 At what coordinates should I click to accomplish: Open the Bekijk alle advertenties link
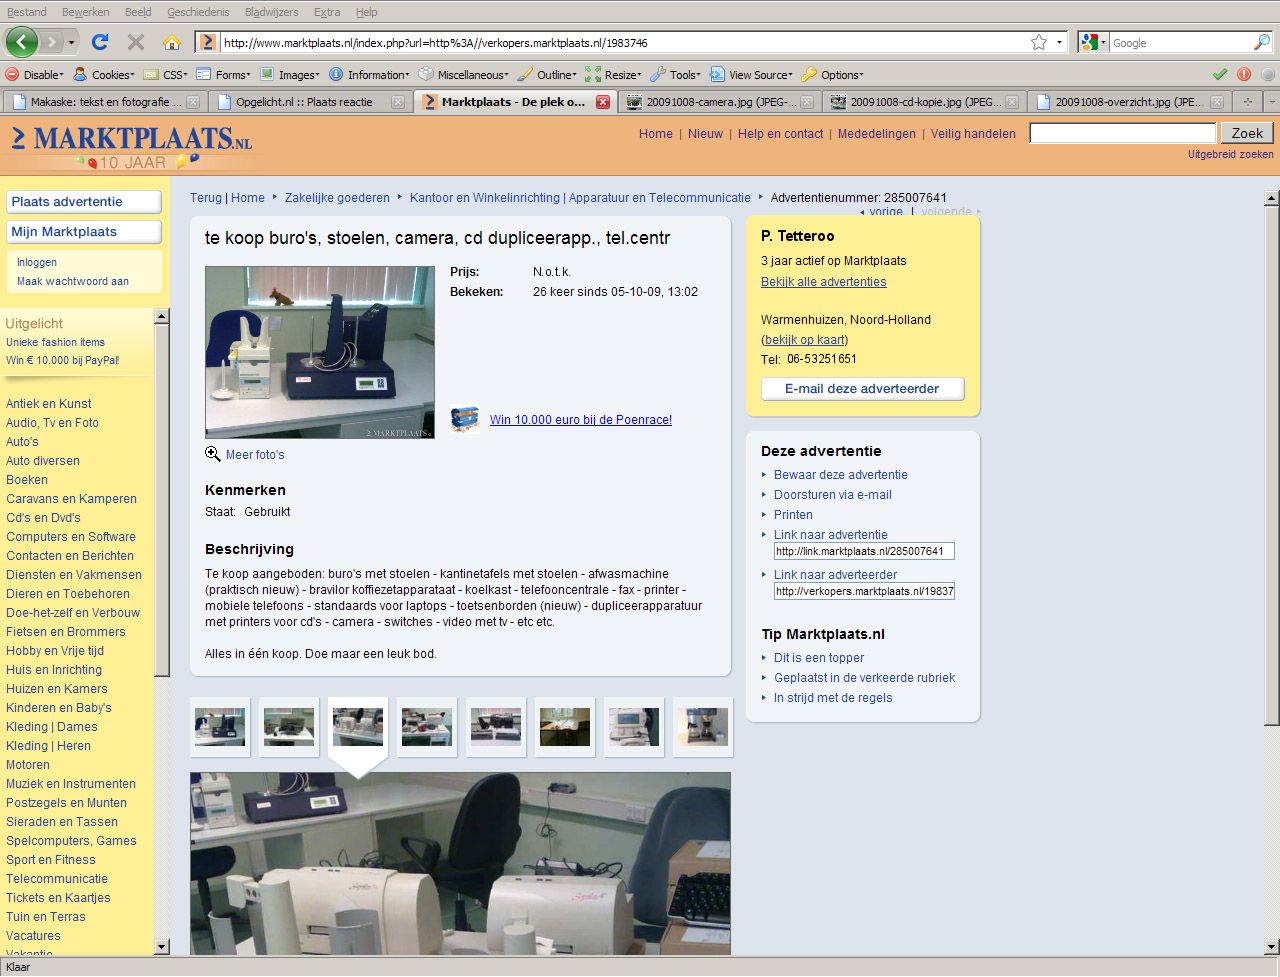click(x=823, y=281)
